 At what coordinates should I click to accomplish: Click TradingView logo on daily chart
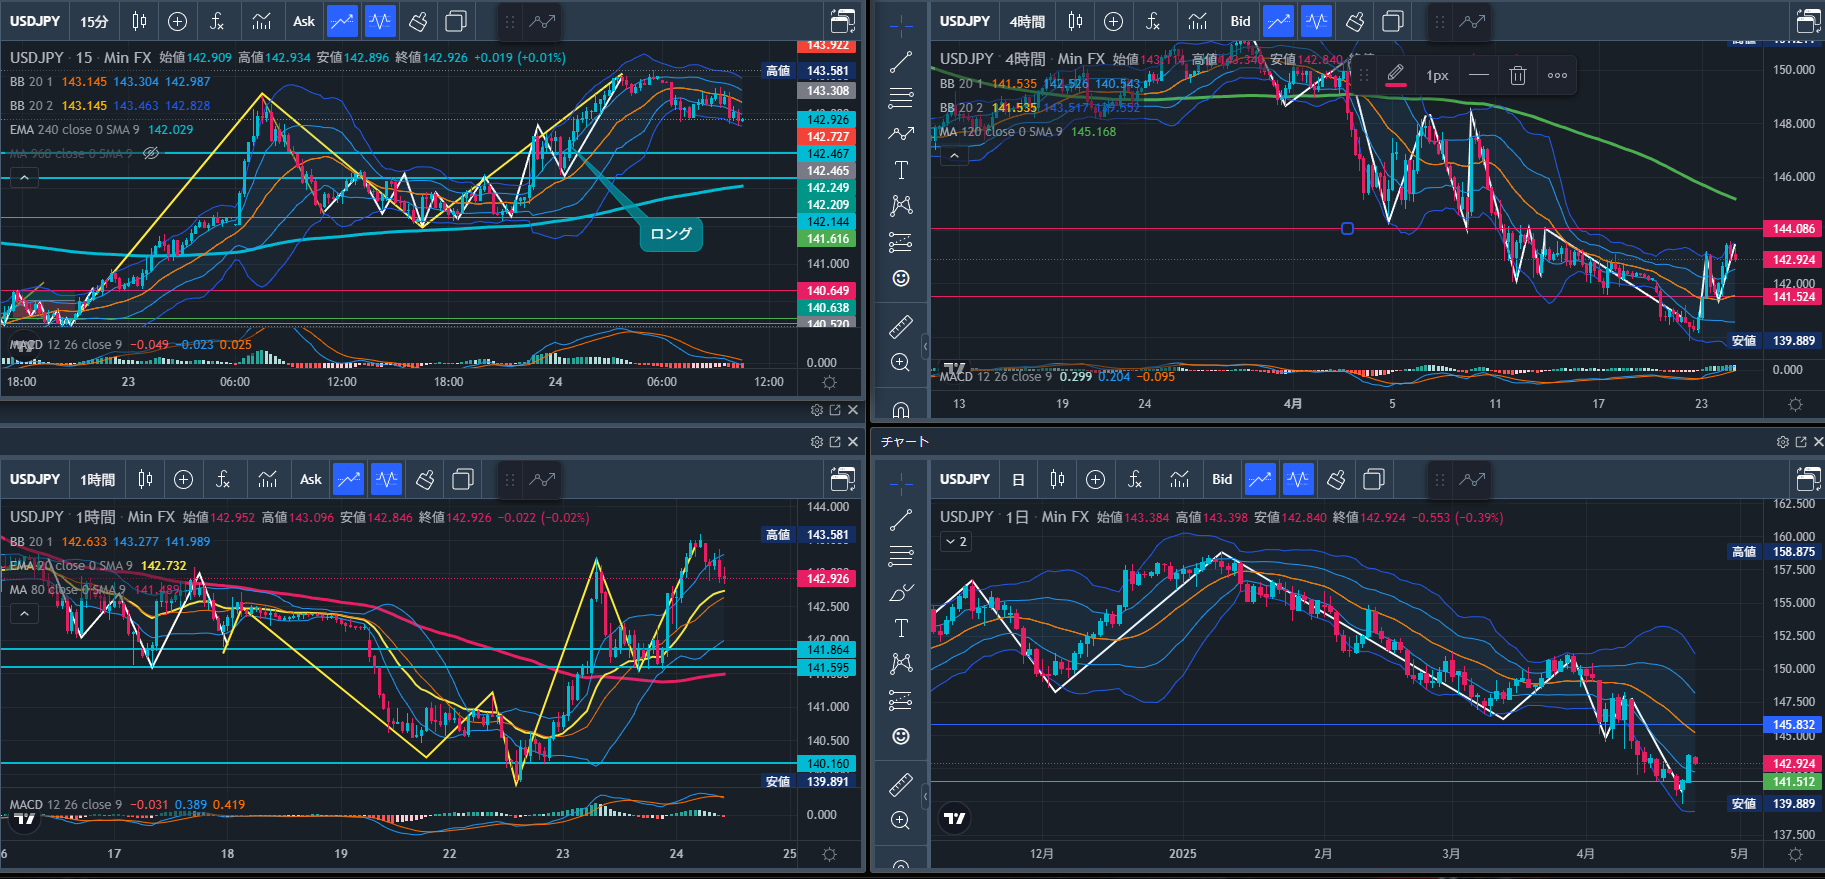point(955,818)
